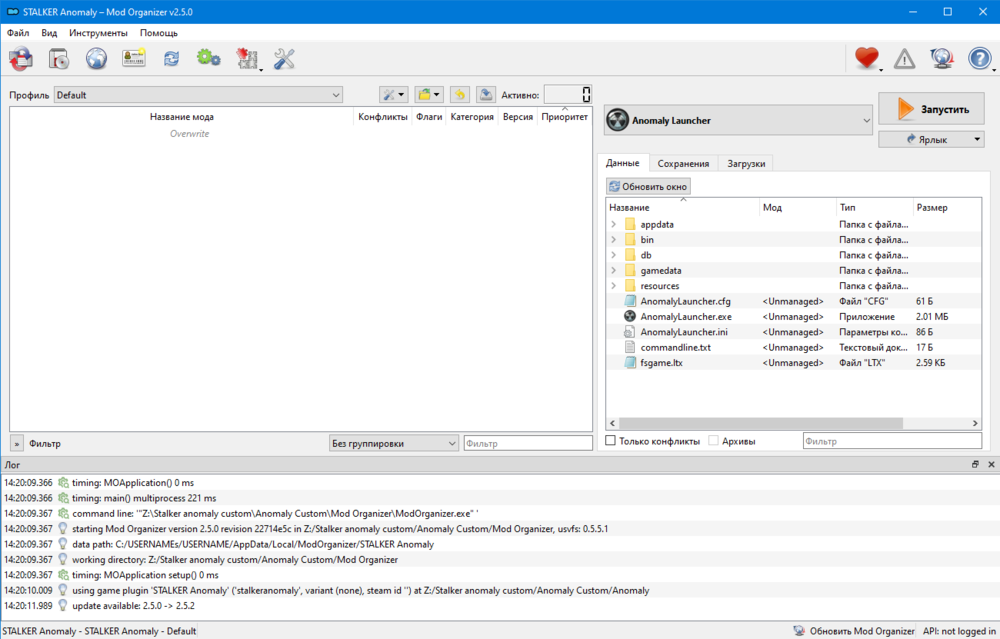
Task: Click install mod from archive icon
Action: 59,58
